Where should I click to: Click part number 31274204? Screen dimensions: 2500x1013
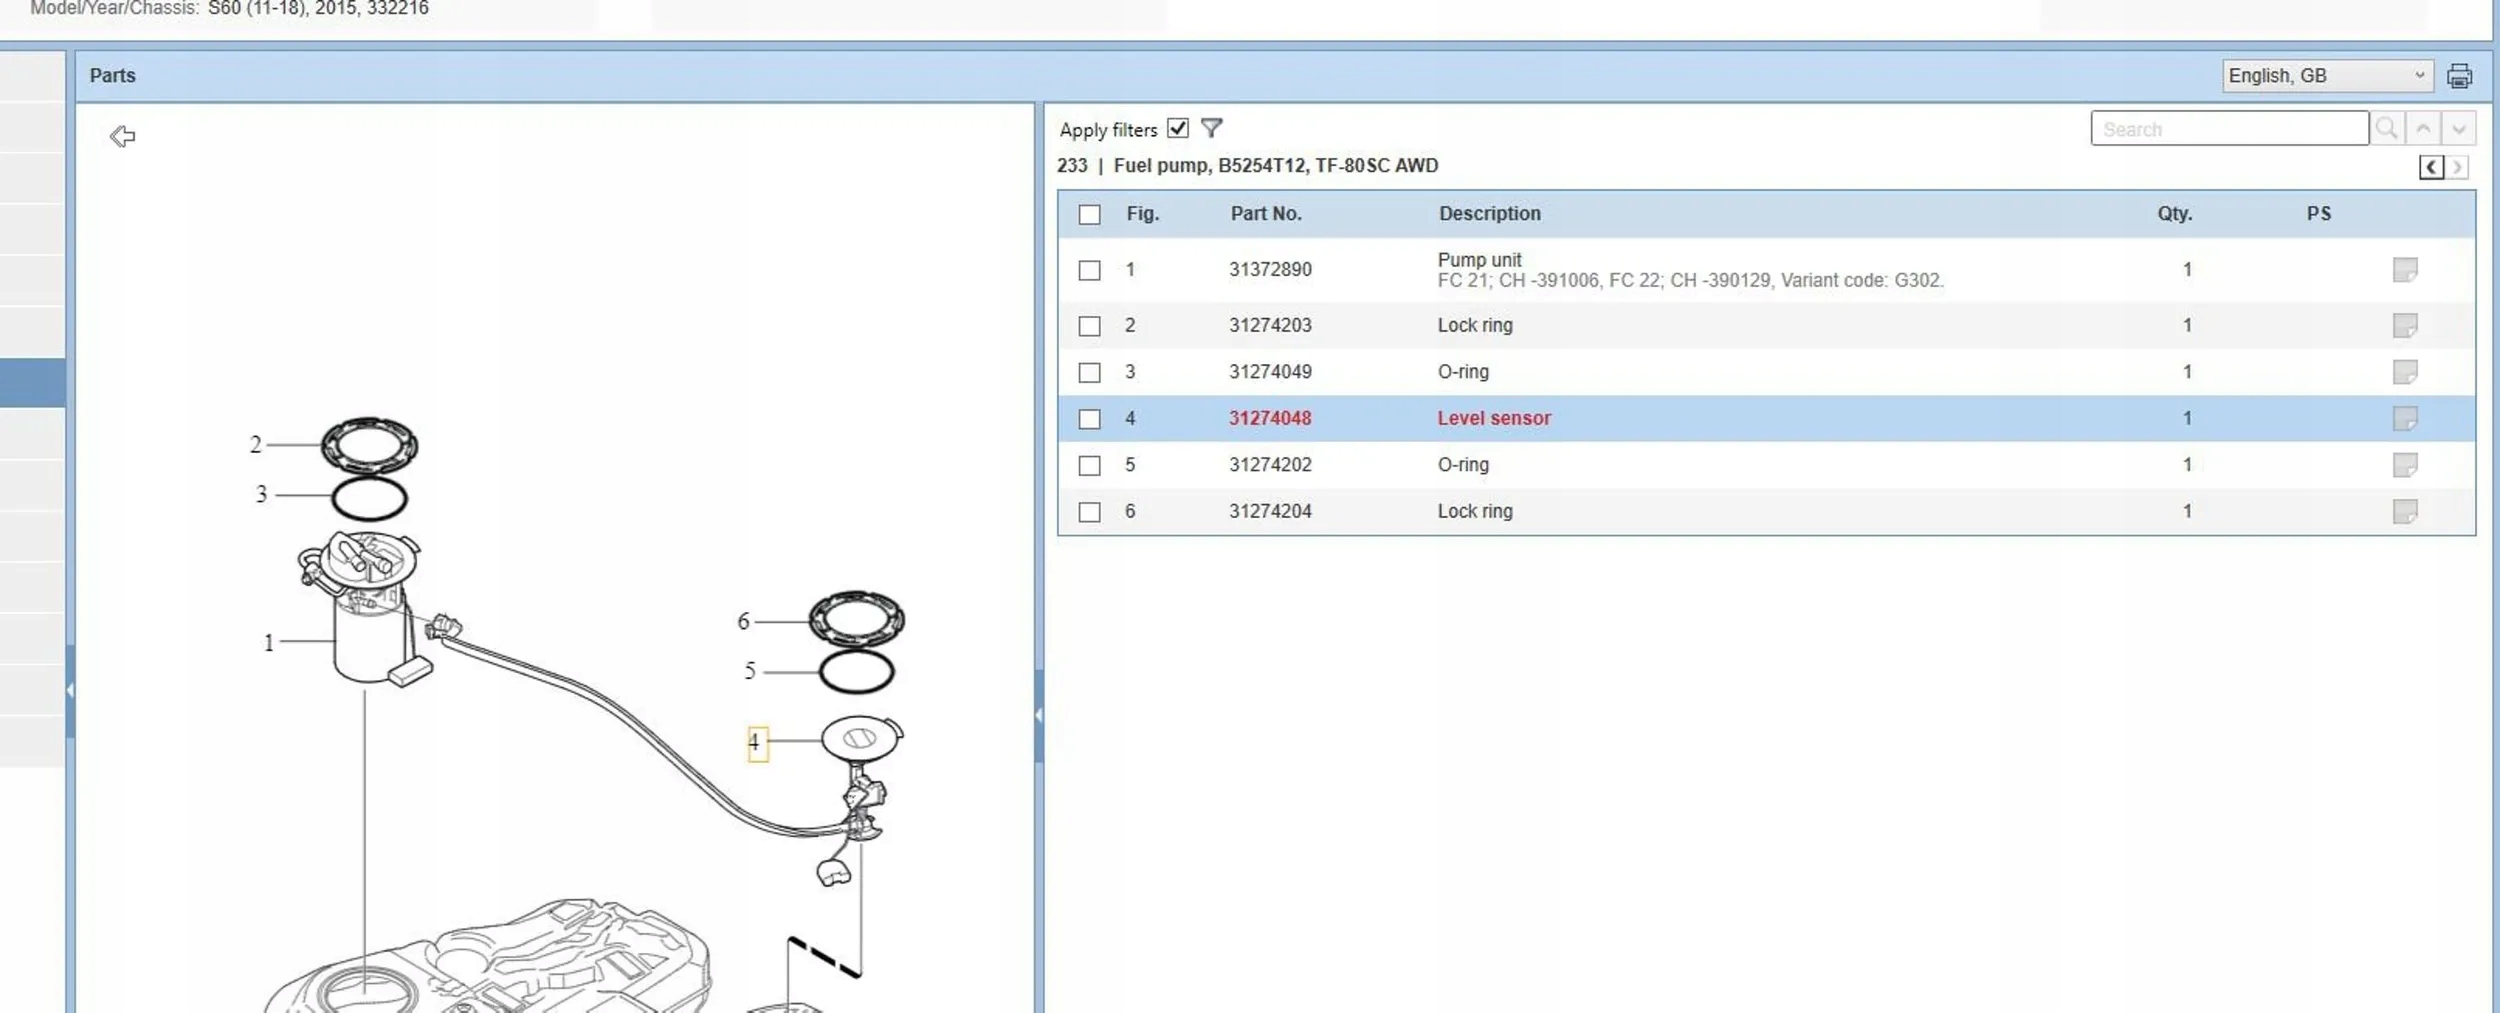point(1270,511)
